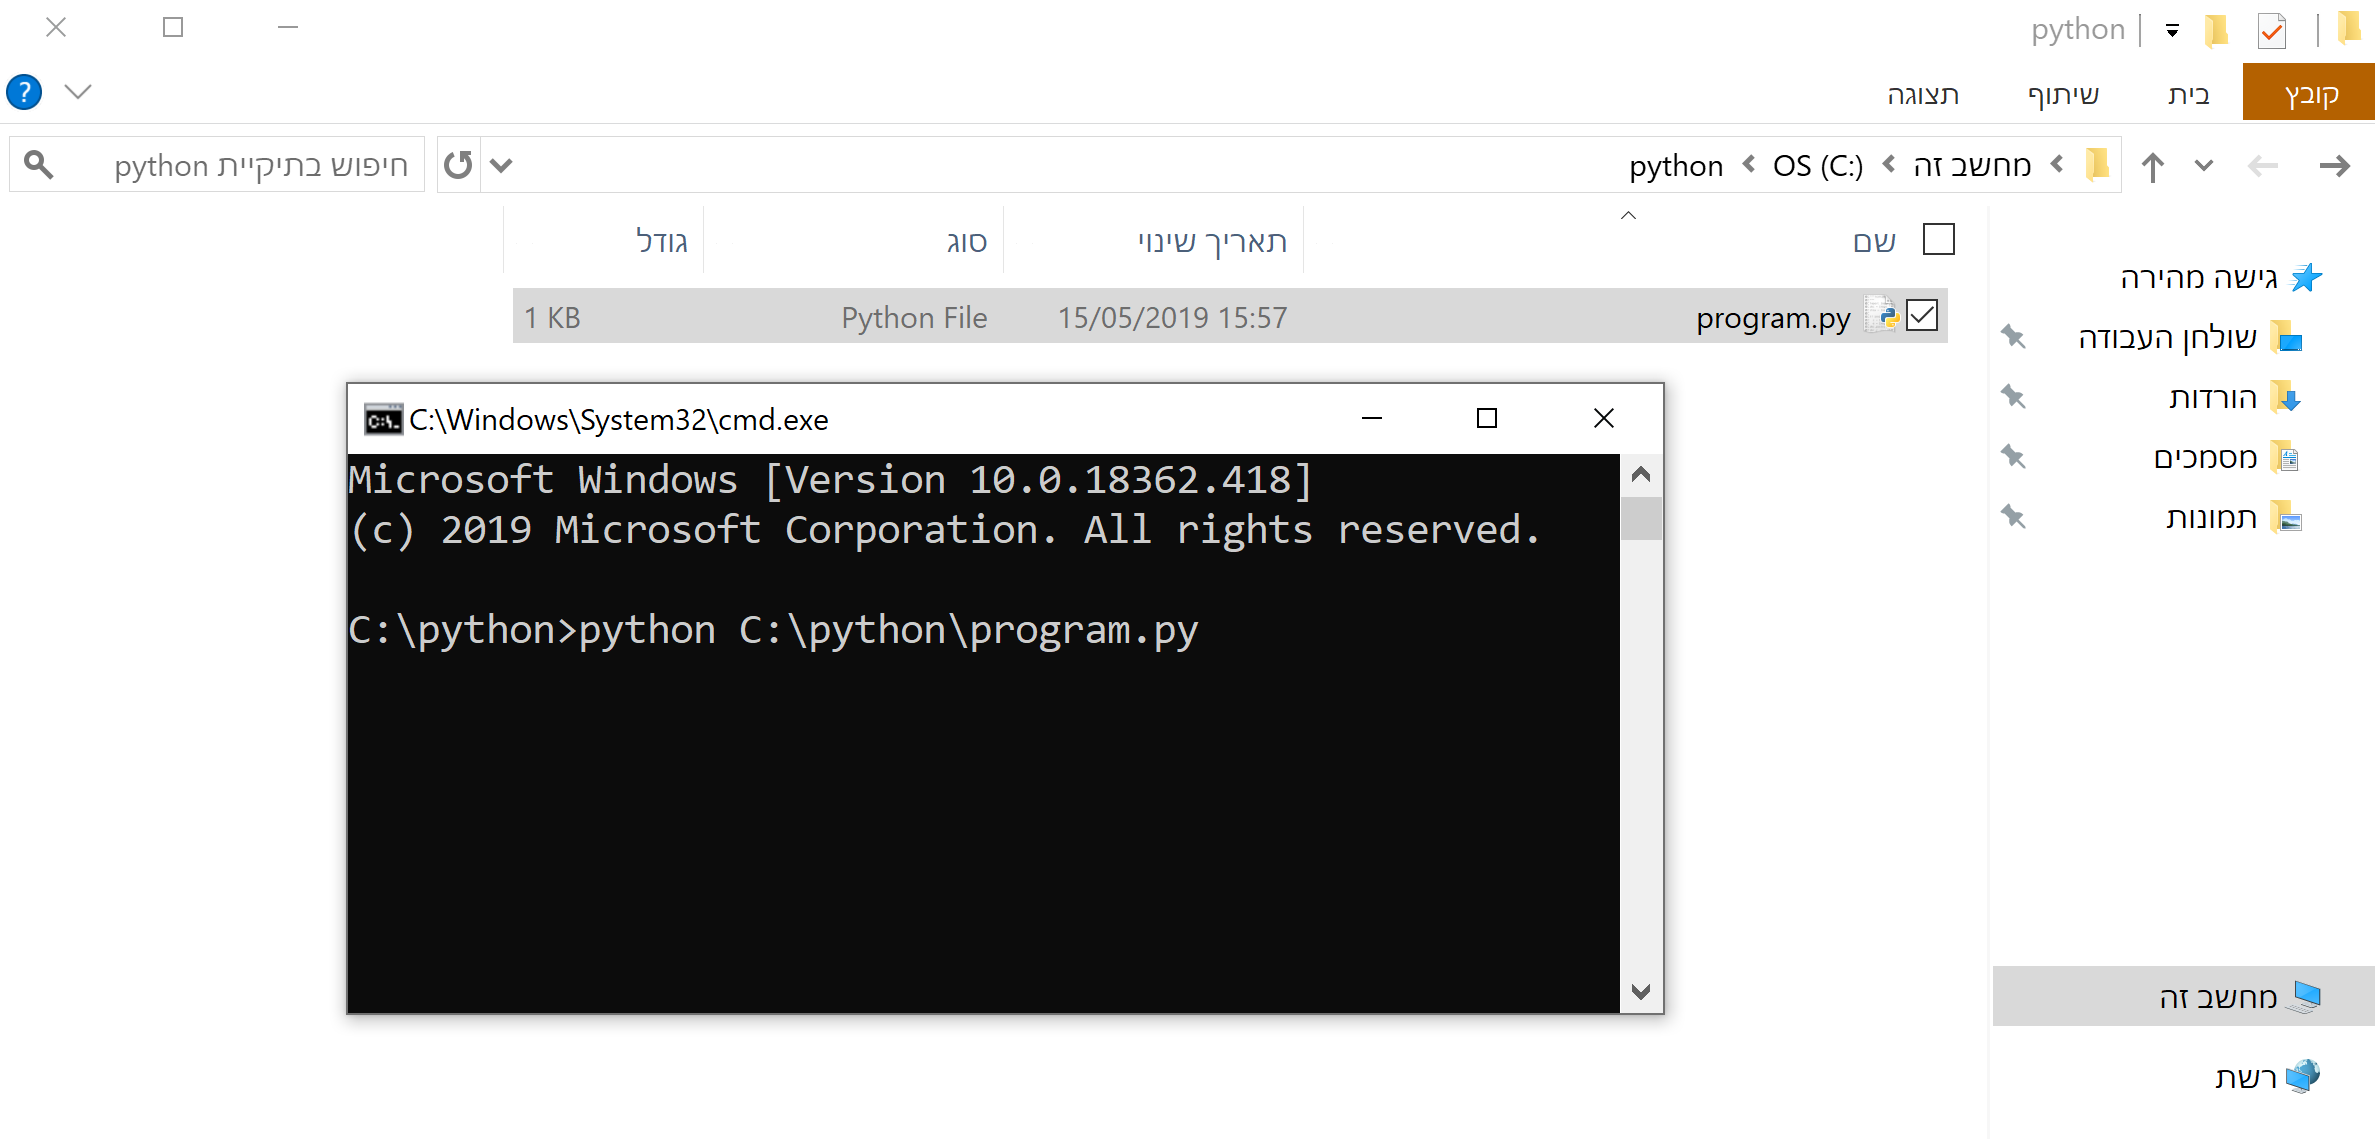Click the search magnifier icon
The width and height of the screenshot is (2375, 1139).
click(38, 164)
